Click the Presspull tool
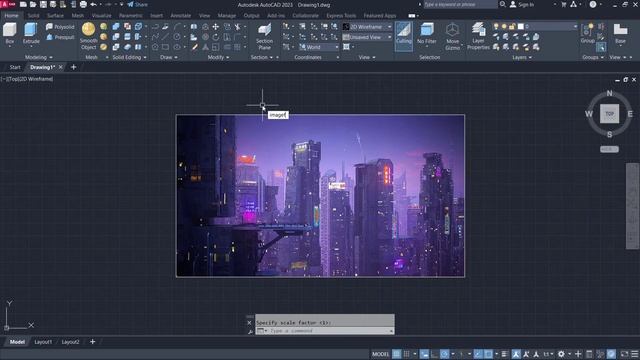 point(60,37)
